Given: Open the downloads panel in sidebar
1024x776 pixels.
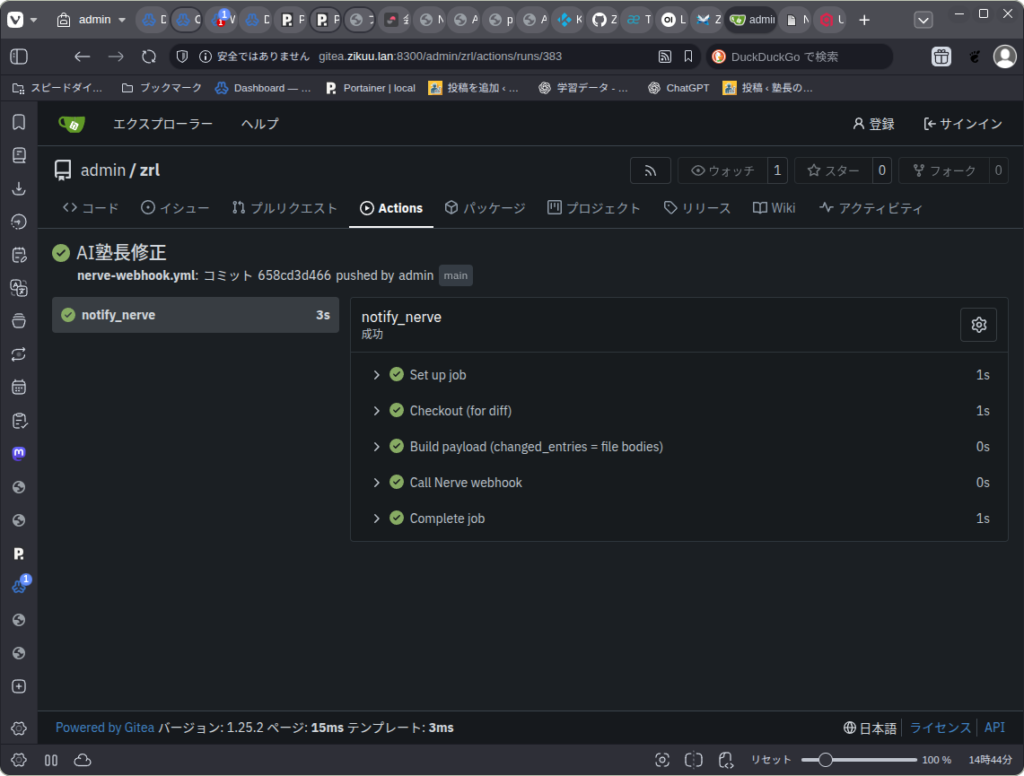Looking at the screenshot, I should coord(18,188).
